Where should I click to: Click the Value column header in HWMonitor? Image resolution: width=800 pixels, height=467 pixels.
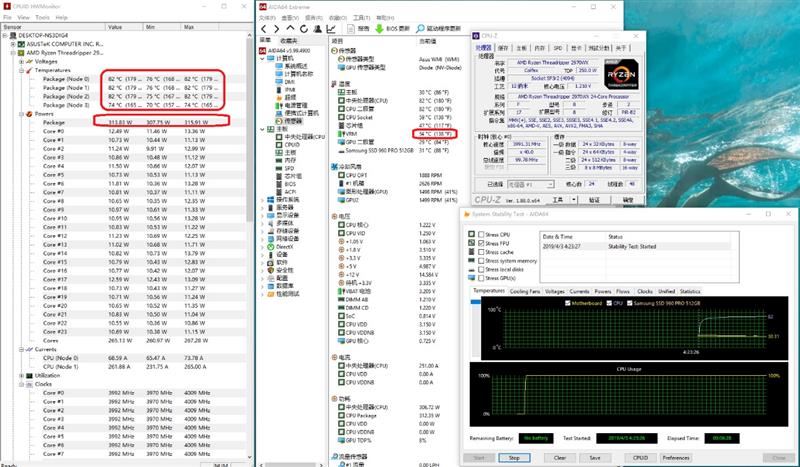124,27
